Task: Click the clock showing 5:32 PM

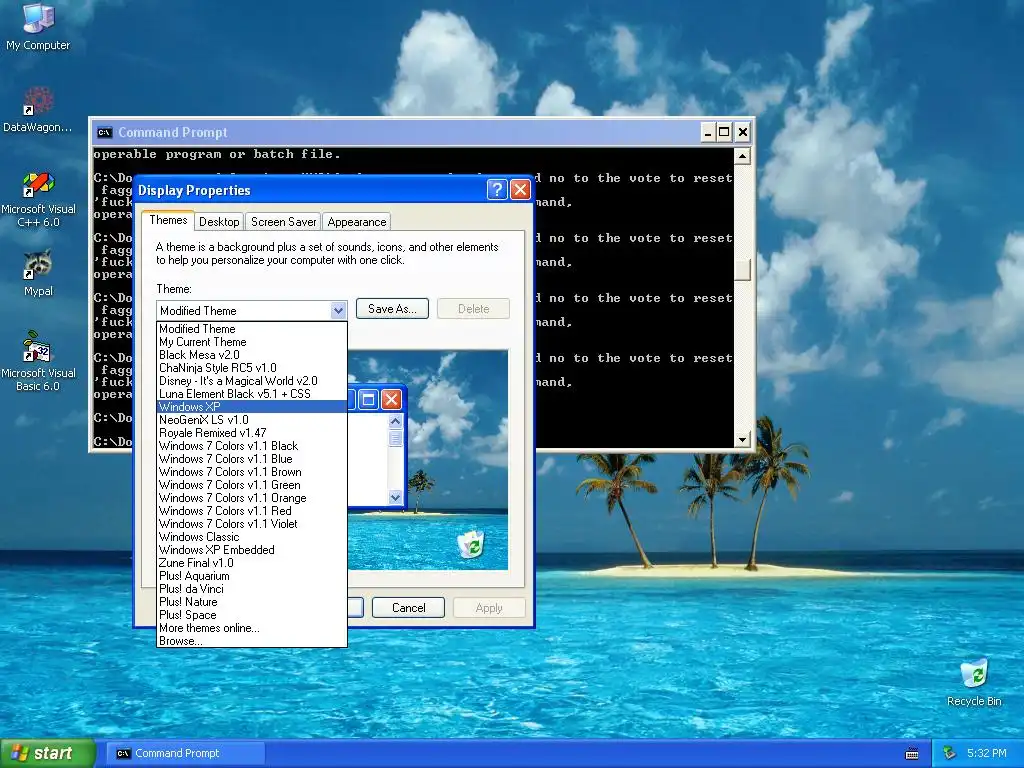Action: pyautogui.click(x=986, y=753)
